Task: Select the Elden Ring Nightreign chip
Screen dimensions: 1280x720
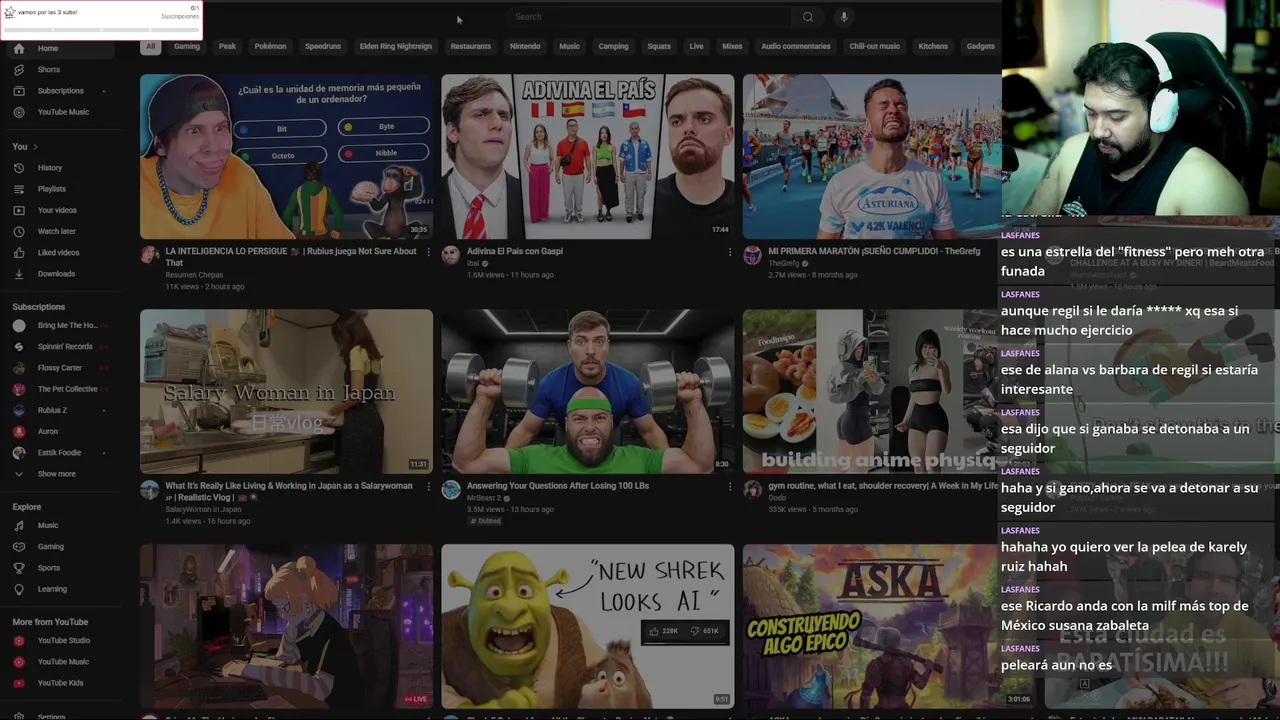Action: [x=396, y=46]
